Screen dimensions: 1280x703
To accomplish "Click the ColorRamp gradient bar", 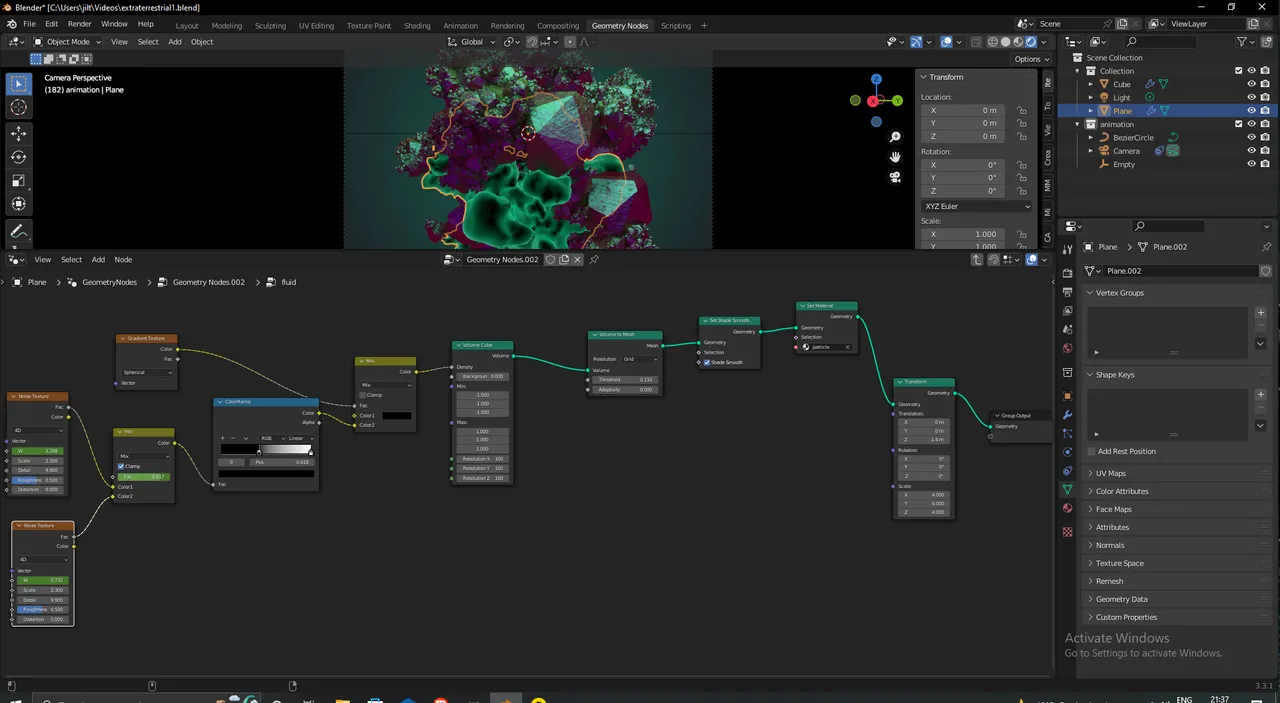I will click(266, 449).
